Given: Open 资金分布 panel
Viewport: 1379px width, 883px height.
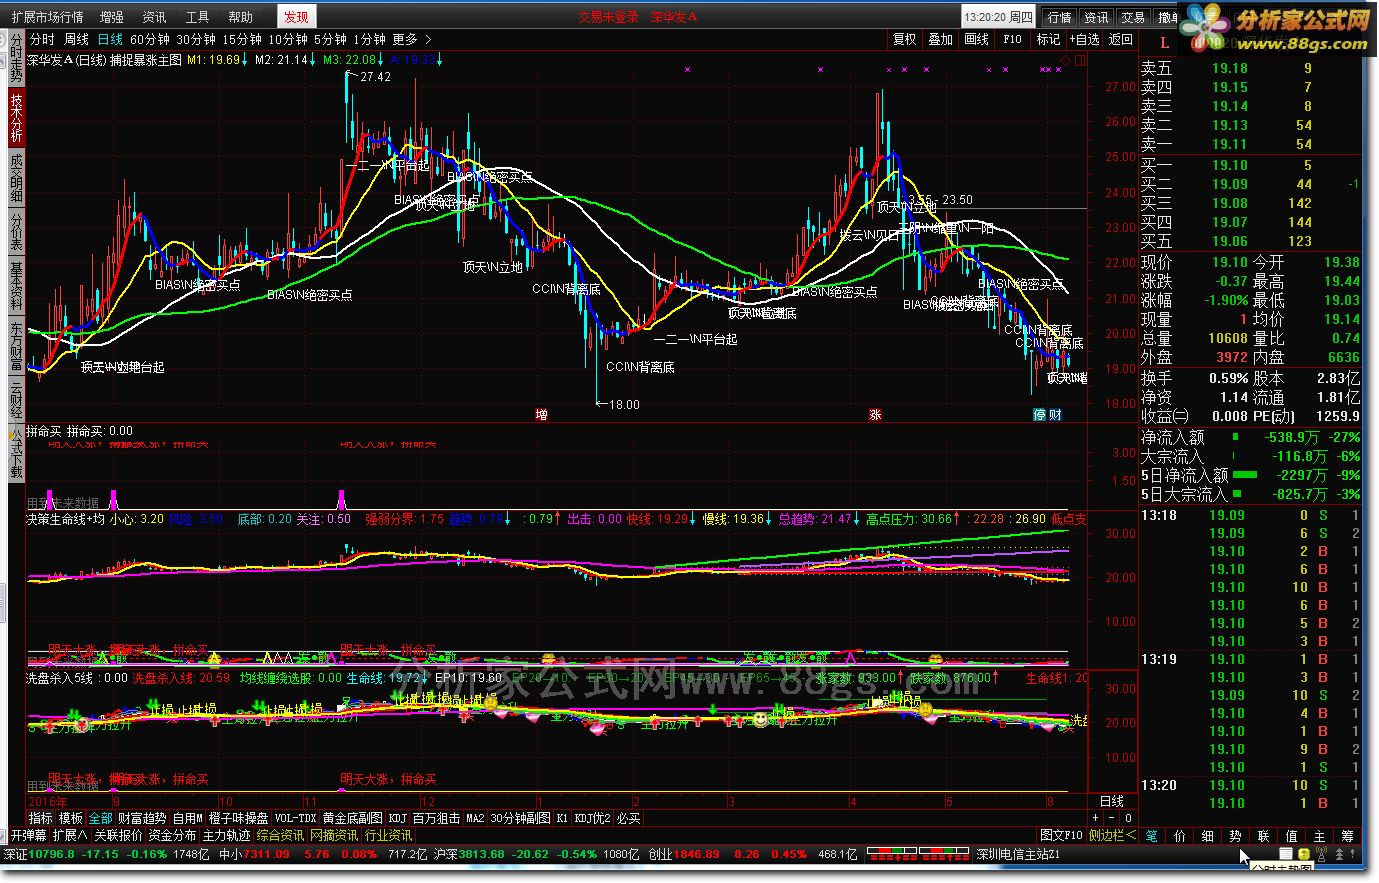Looking at the screenshot, I should coord(172,835).
